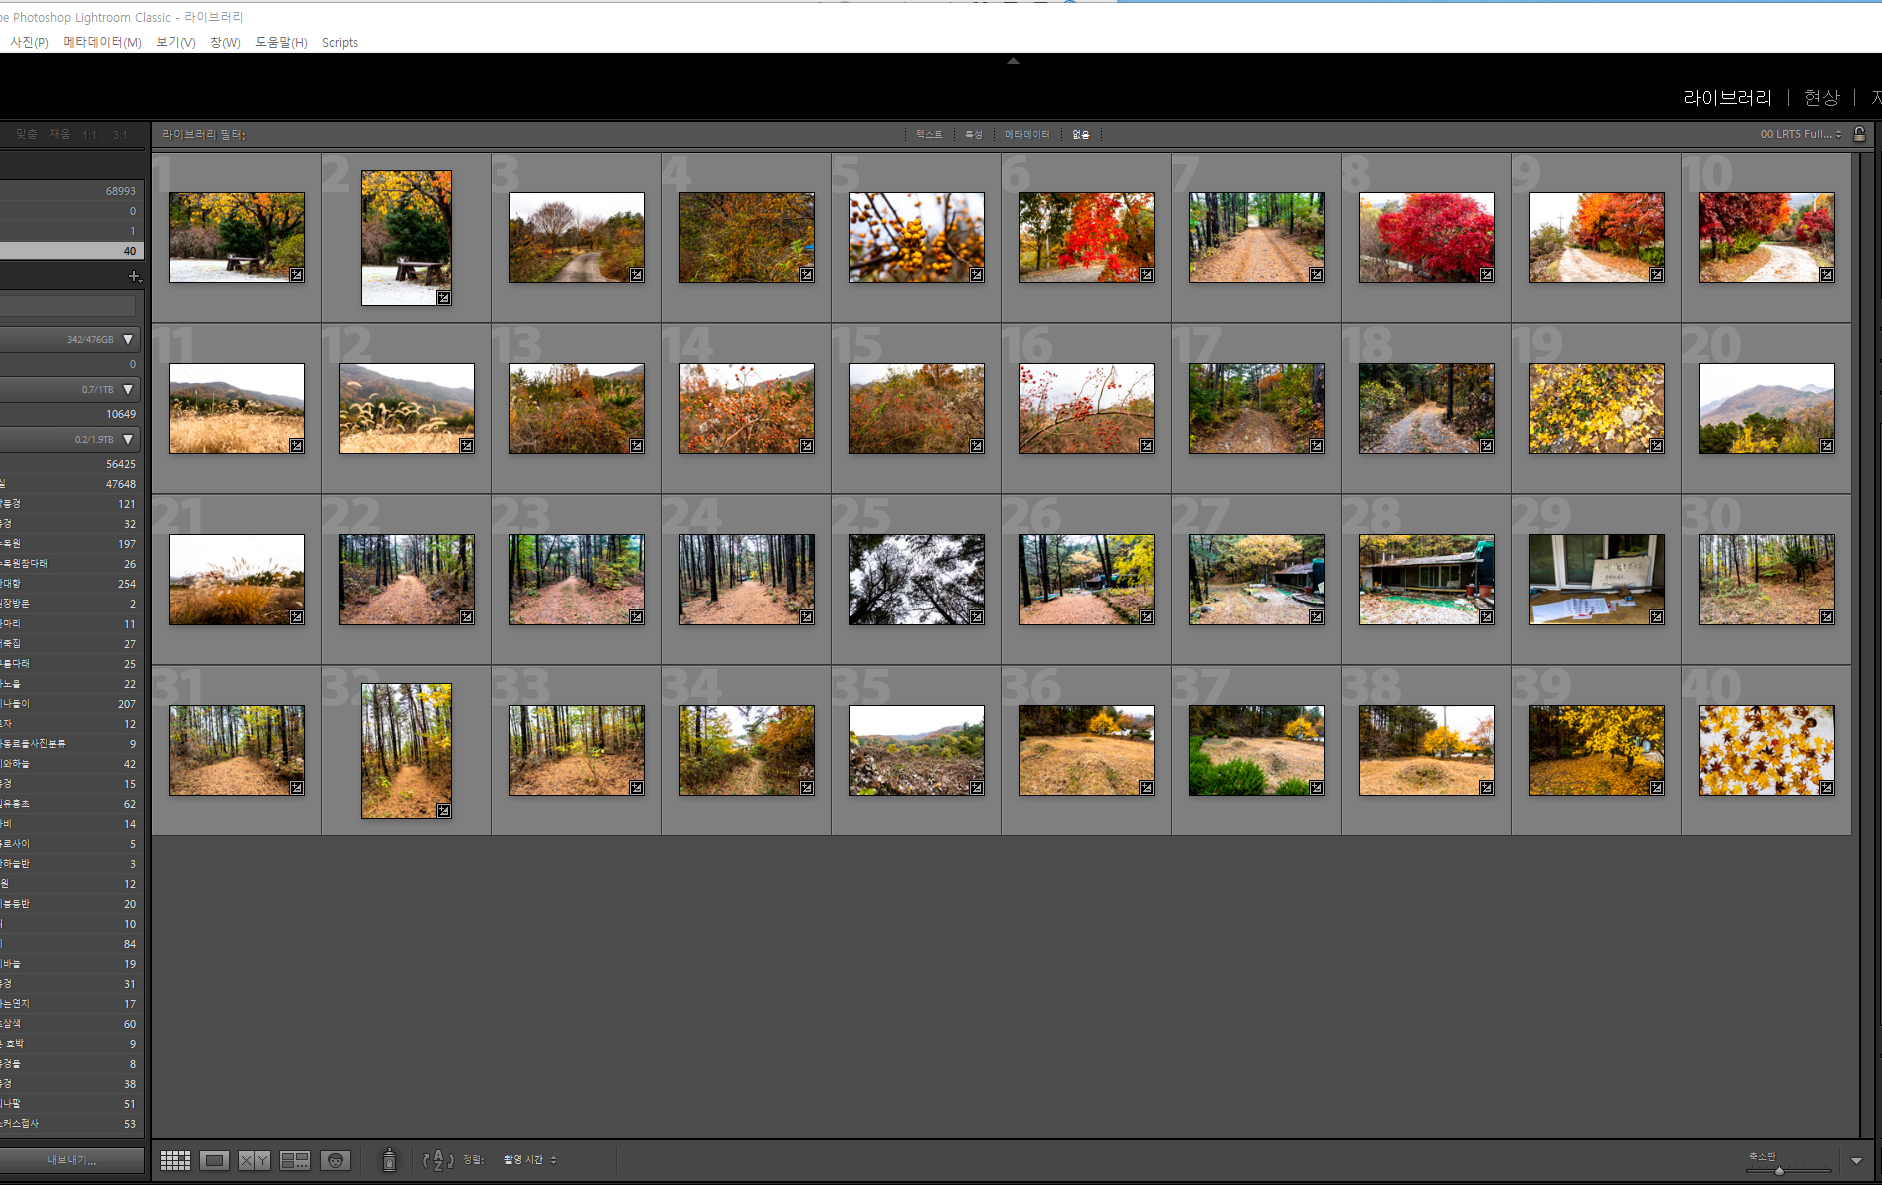Open the Scripts menu
This screenshot has height=1185, width=1882.
point(340,42)
